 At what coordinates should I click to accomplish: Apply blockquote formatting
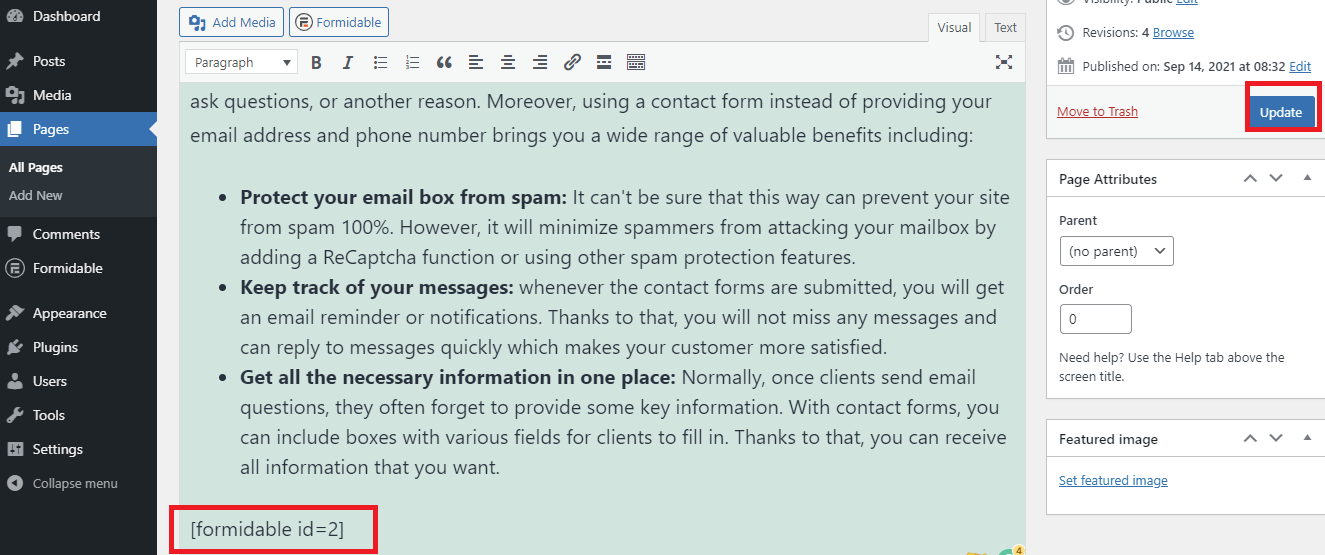pyautogui.click(x=444, y=62)
